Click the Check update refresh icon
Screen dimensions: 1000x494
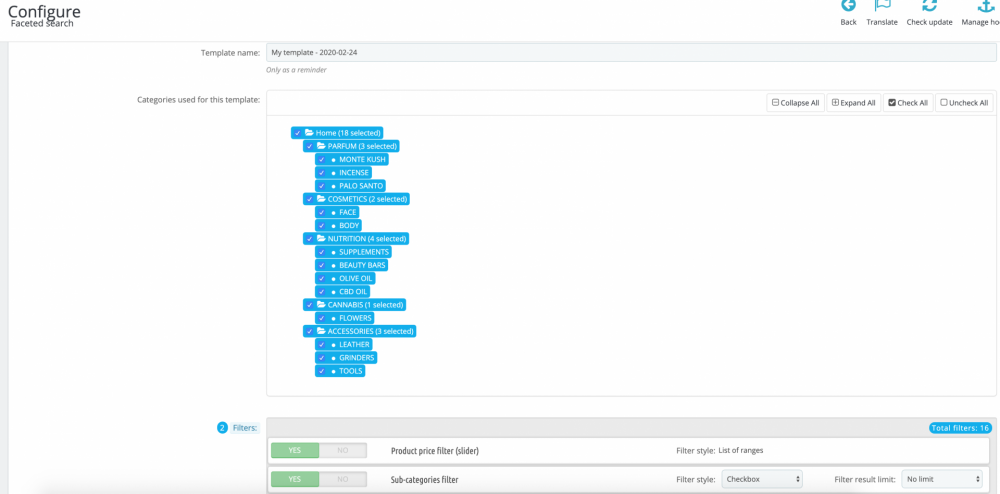929,5
